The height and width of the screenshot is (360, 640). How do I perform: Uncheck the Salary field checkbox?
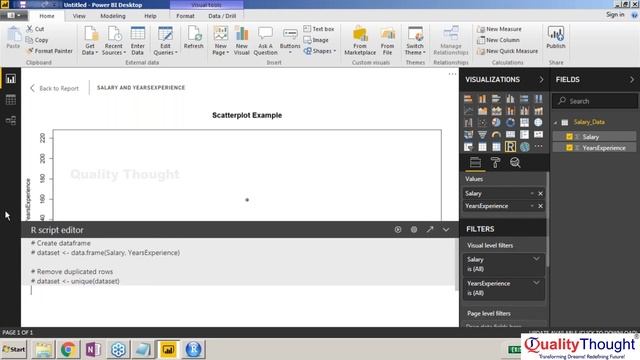click(x=569, y=137)
